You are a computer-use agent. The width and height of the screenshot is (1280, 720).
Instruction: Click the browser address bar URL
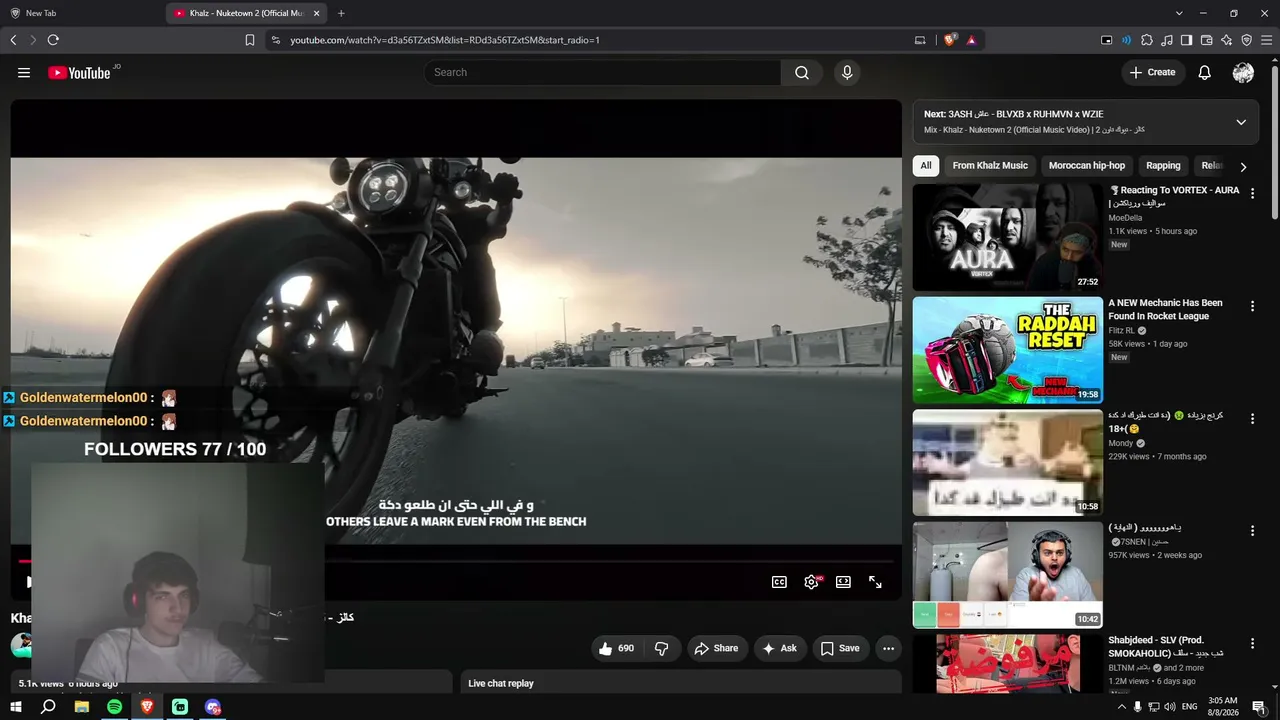[x=445, y=40]
